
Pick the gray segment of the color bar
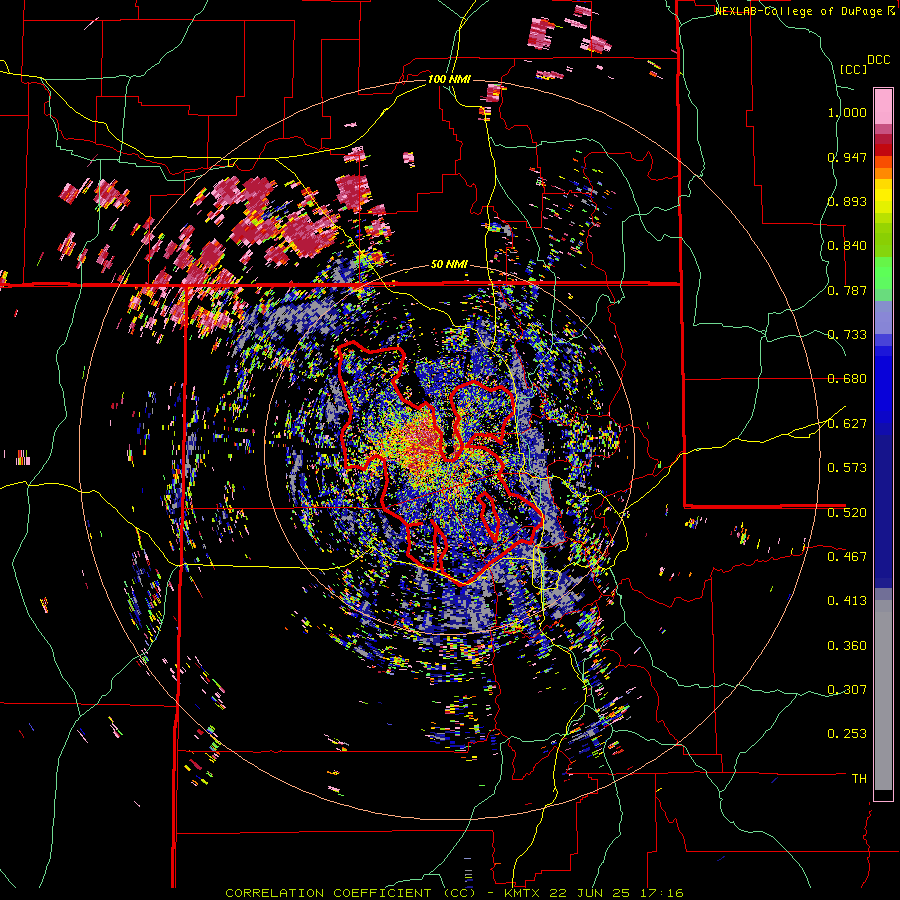[883, 695]
